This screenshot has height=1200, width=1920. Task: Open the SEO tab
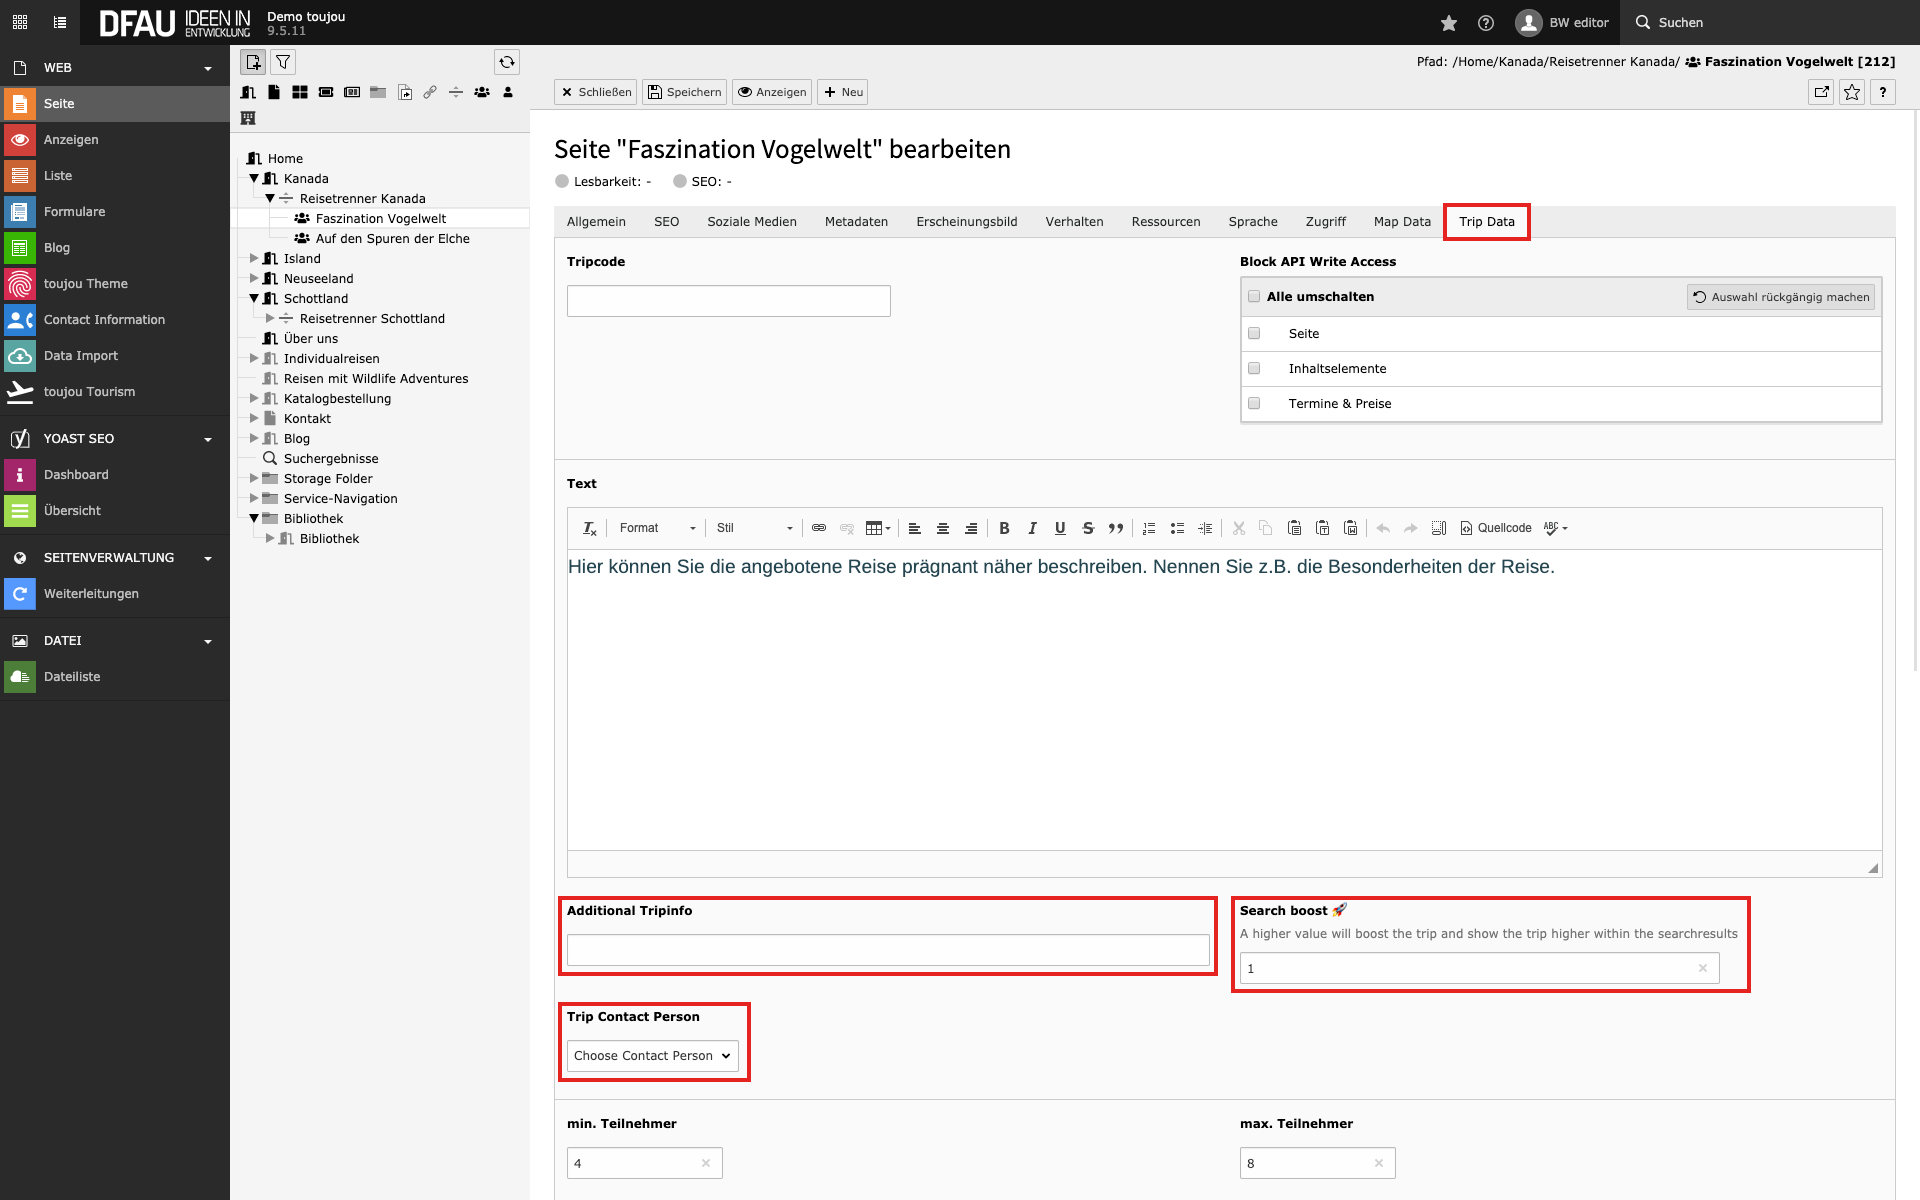point(666,222)
